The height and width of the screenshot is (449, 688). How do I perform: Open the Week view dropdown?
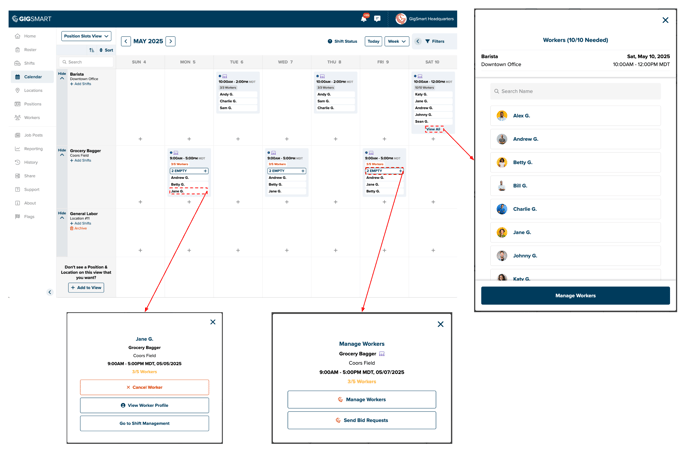pos(397,41)
